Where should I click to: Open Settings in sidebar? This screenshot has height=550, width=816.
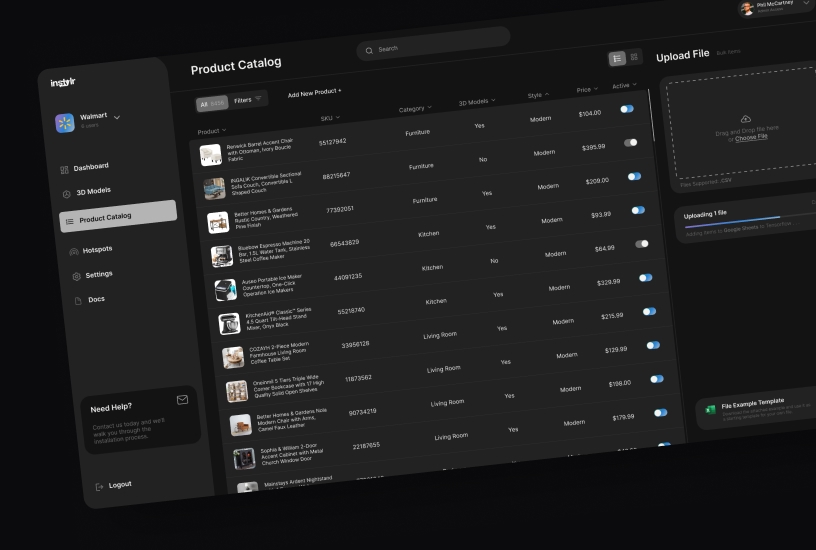pos(99,274)
